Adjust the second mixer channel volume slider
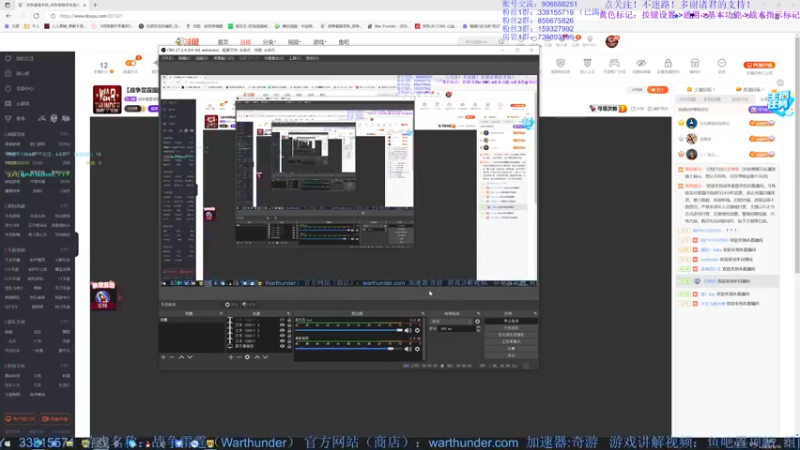The width and height of the screenshot is (800, 450). [x=349, y=349]
